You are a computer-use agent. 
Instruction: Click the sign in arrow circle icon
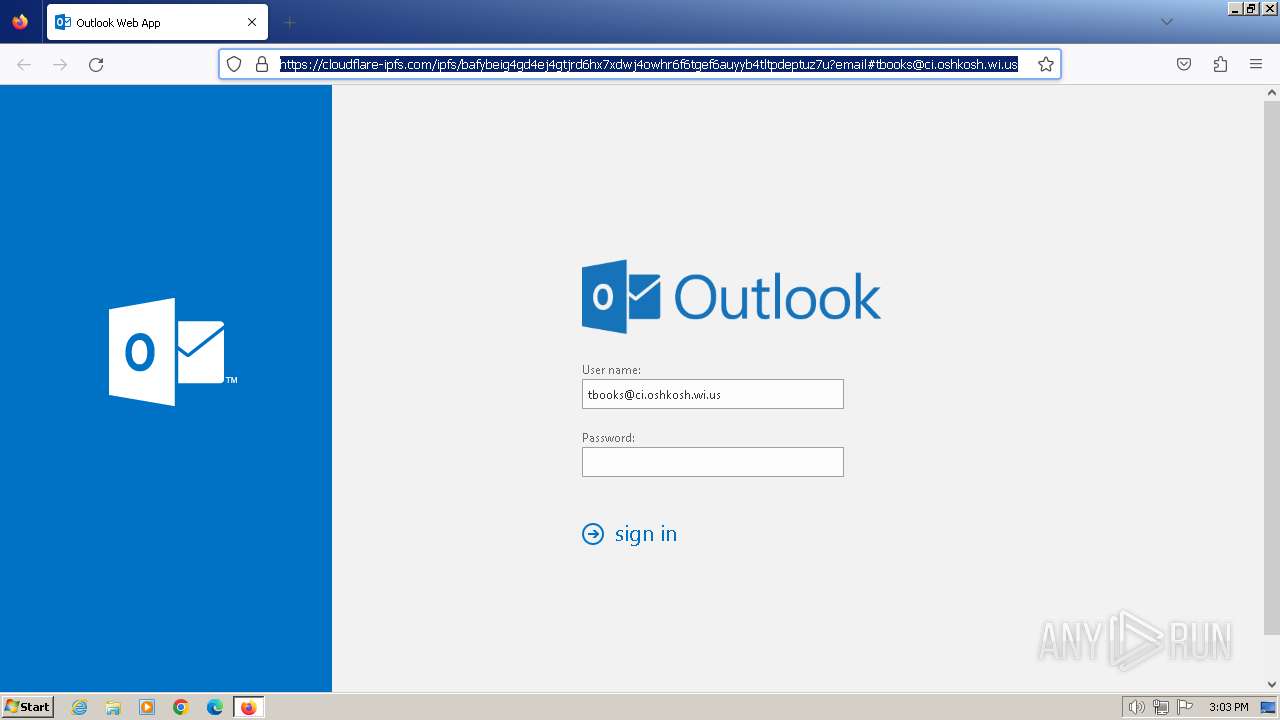pos(593,534)
